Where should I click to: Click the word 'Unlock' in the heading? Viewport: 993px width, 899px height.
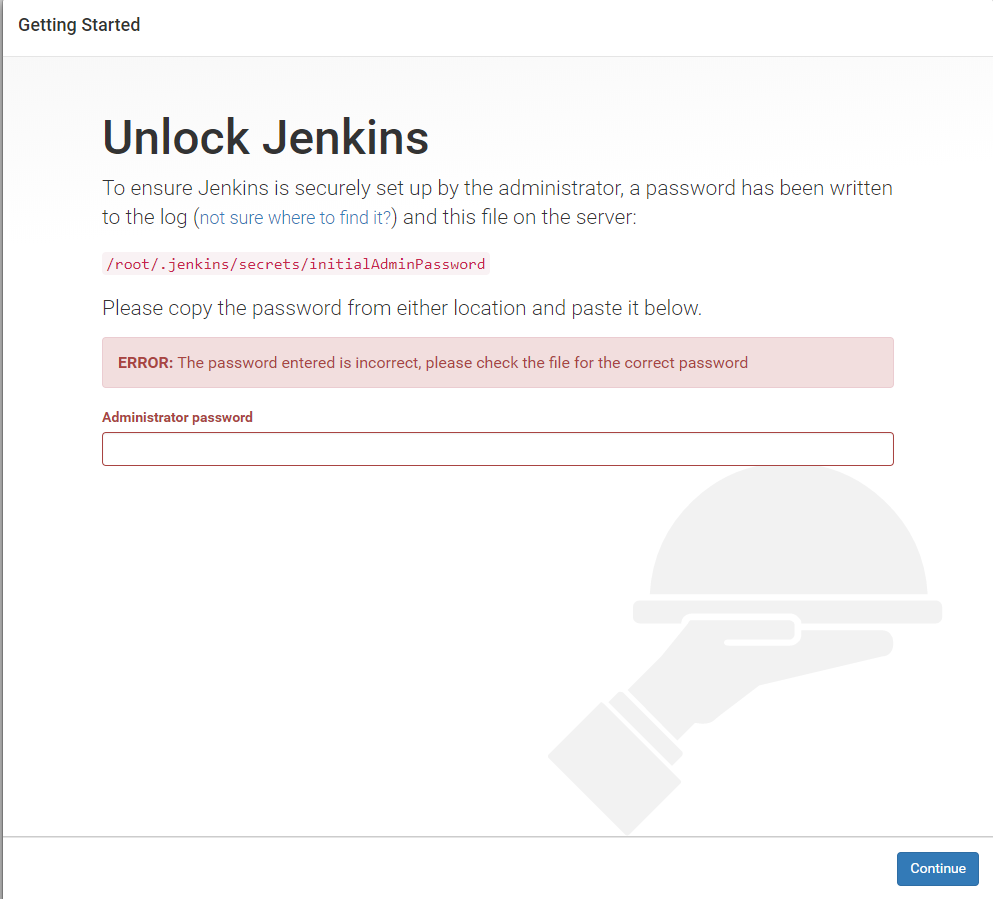tap(176, 138)
